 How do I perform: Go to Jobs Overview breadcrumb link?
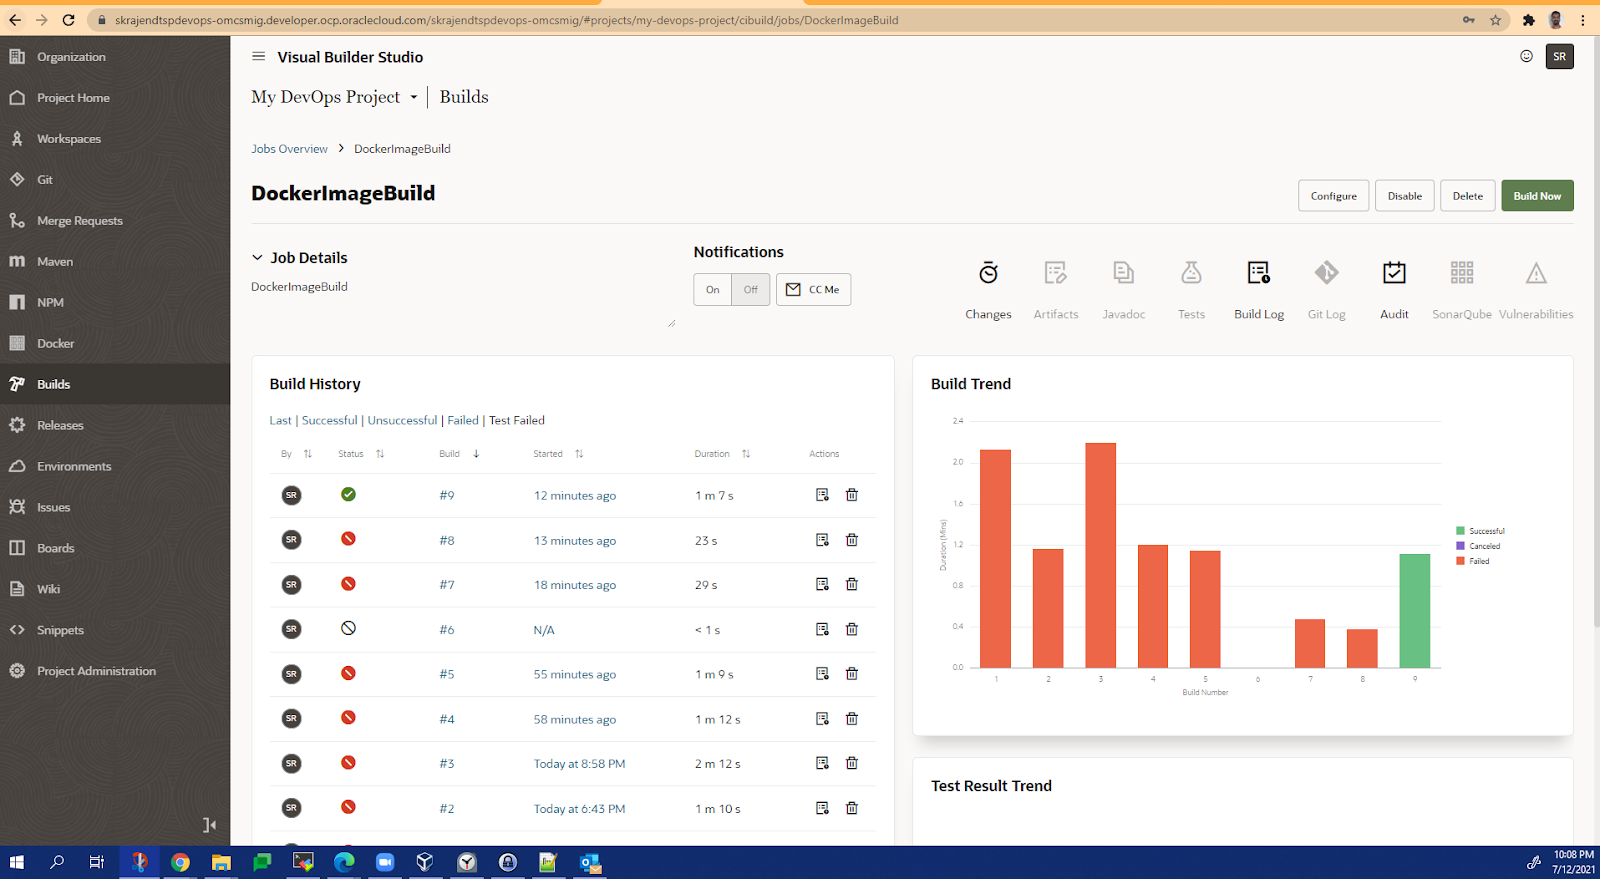pos(289,149)
